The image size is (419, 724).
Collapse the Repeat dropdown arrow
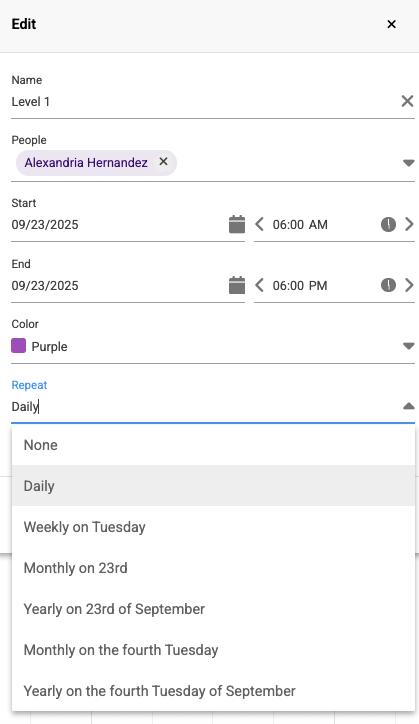tap(408, 406)
